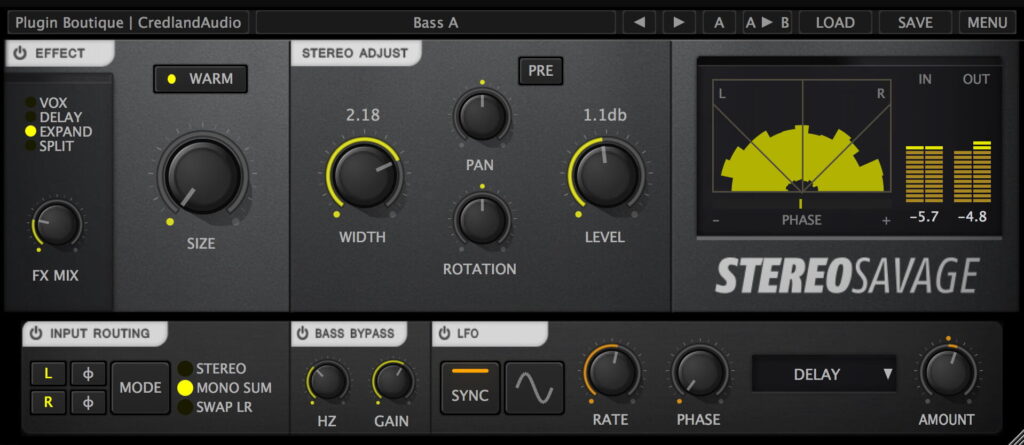
Task: Go to previous preset arrow
Action: point(639,22)
